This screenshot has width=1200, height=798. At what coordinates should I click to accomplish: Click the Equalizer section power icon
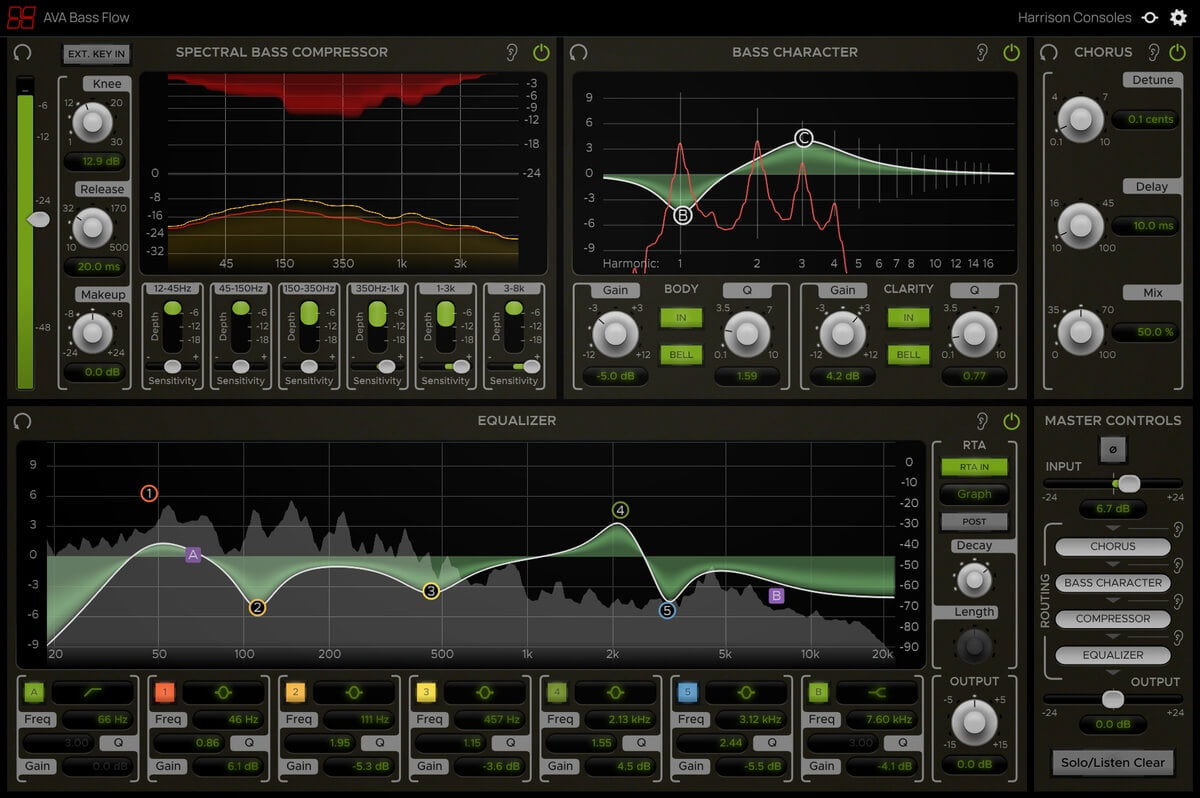[x=1011, y=421]
